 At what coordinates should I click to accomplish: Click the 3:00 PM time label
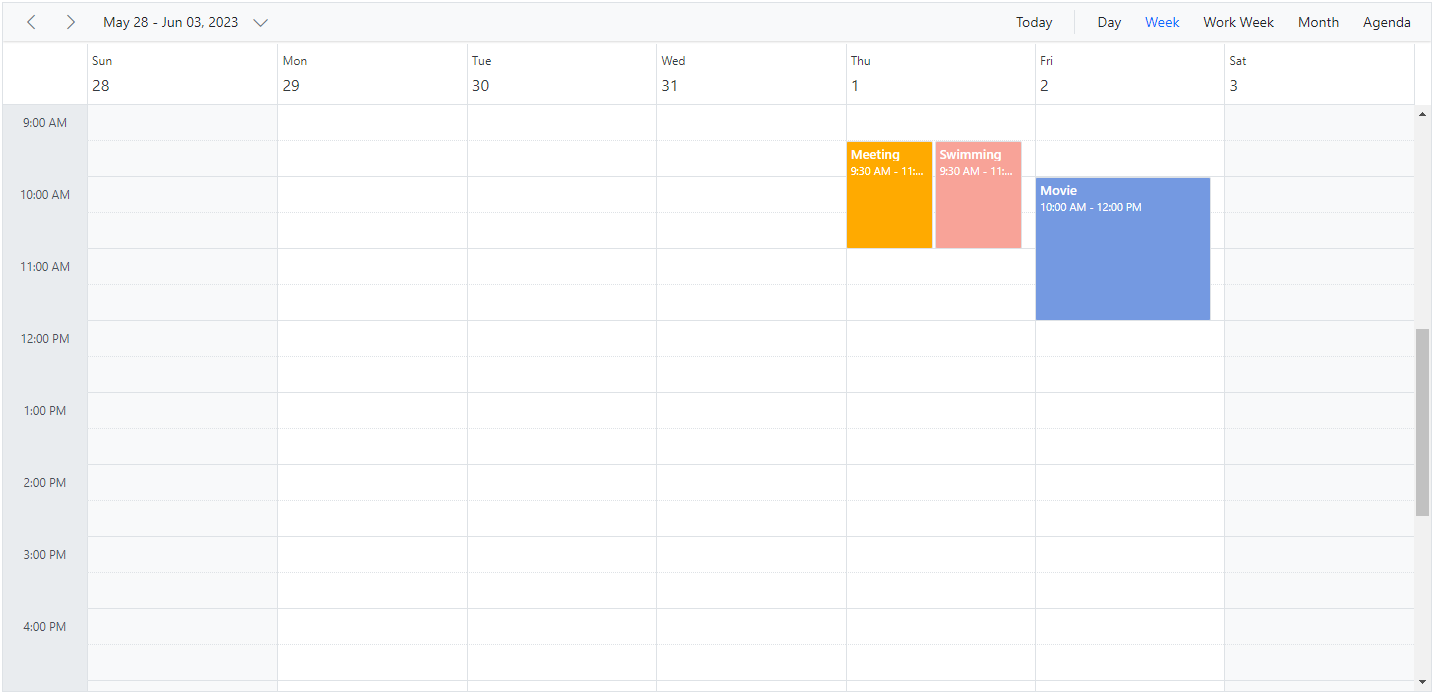point(45,555)
